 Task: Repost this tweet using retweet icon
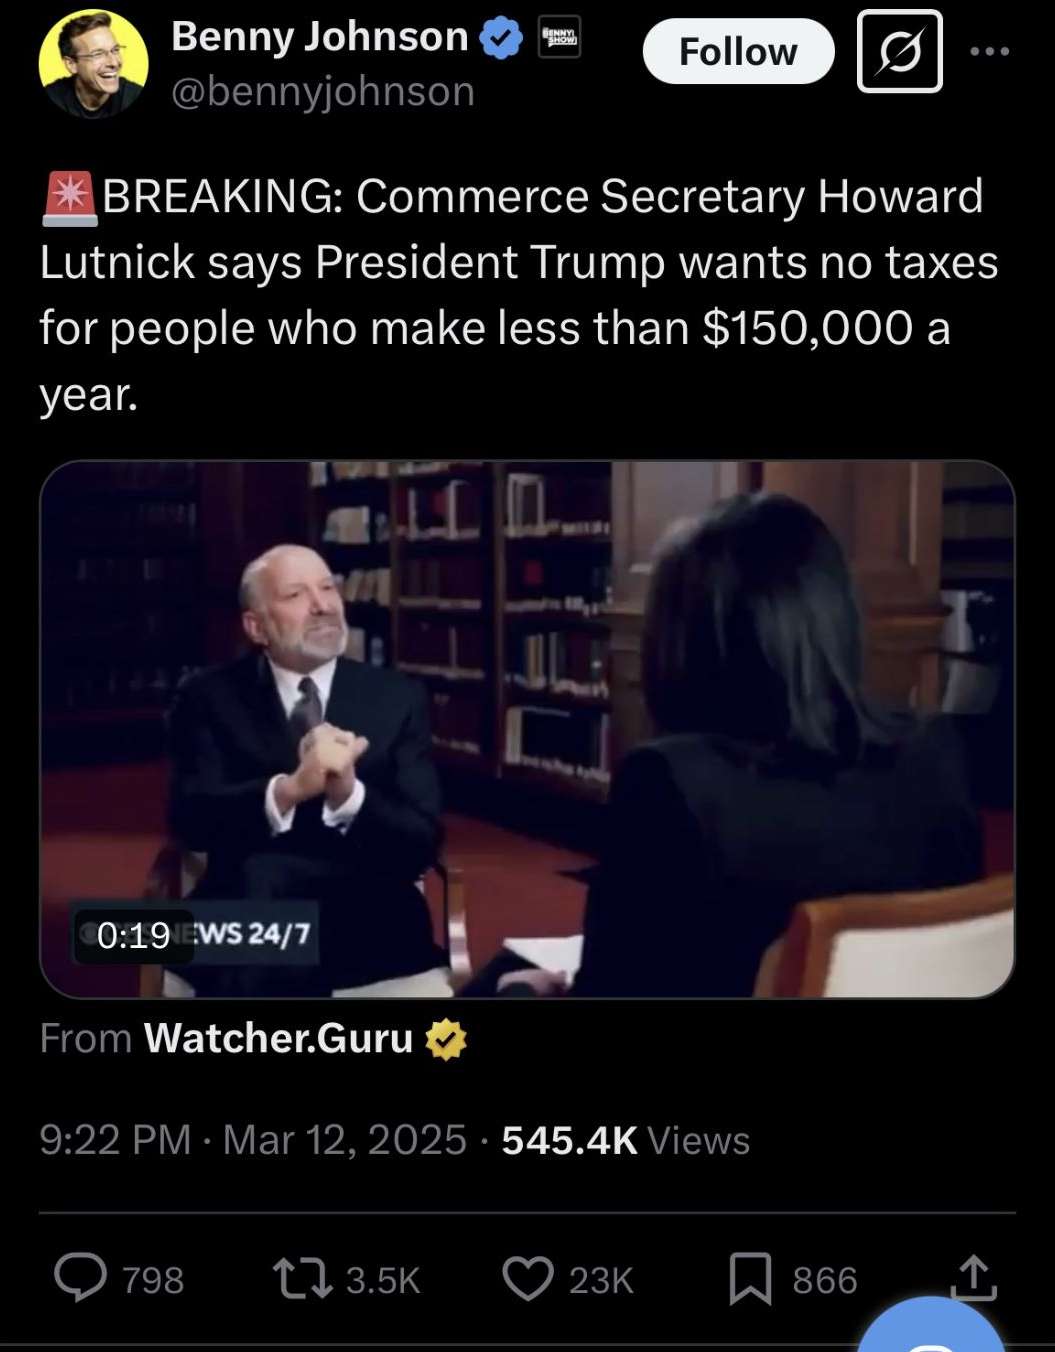point(303,1279)
